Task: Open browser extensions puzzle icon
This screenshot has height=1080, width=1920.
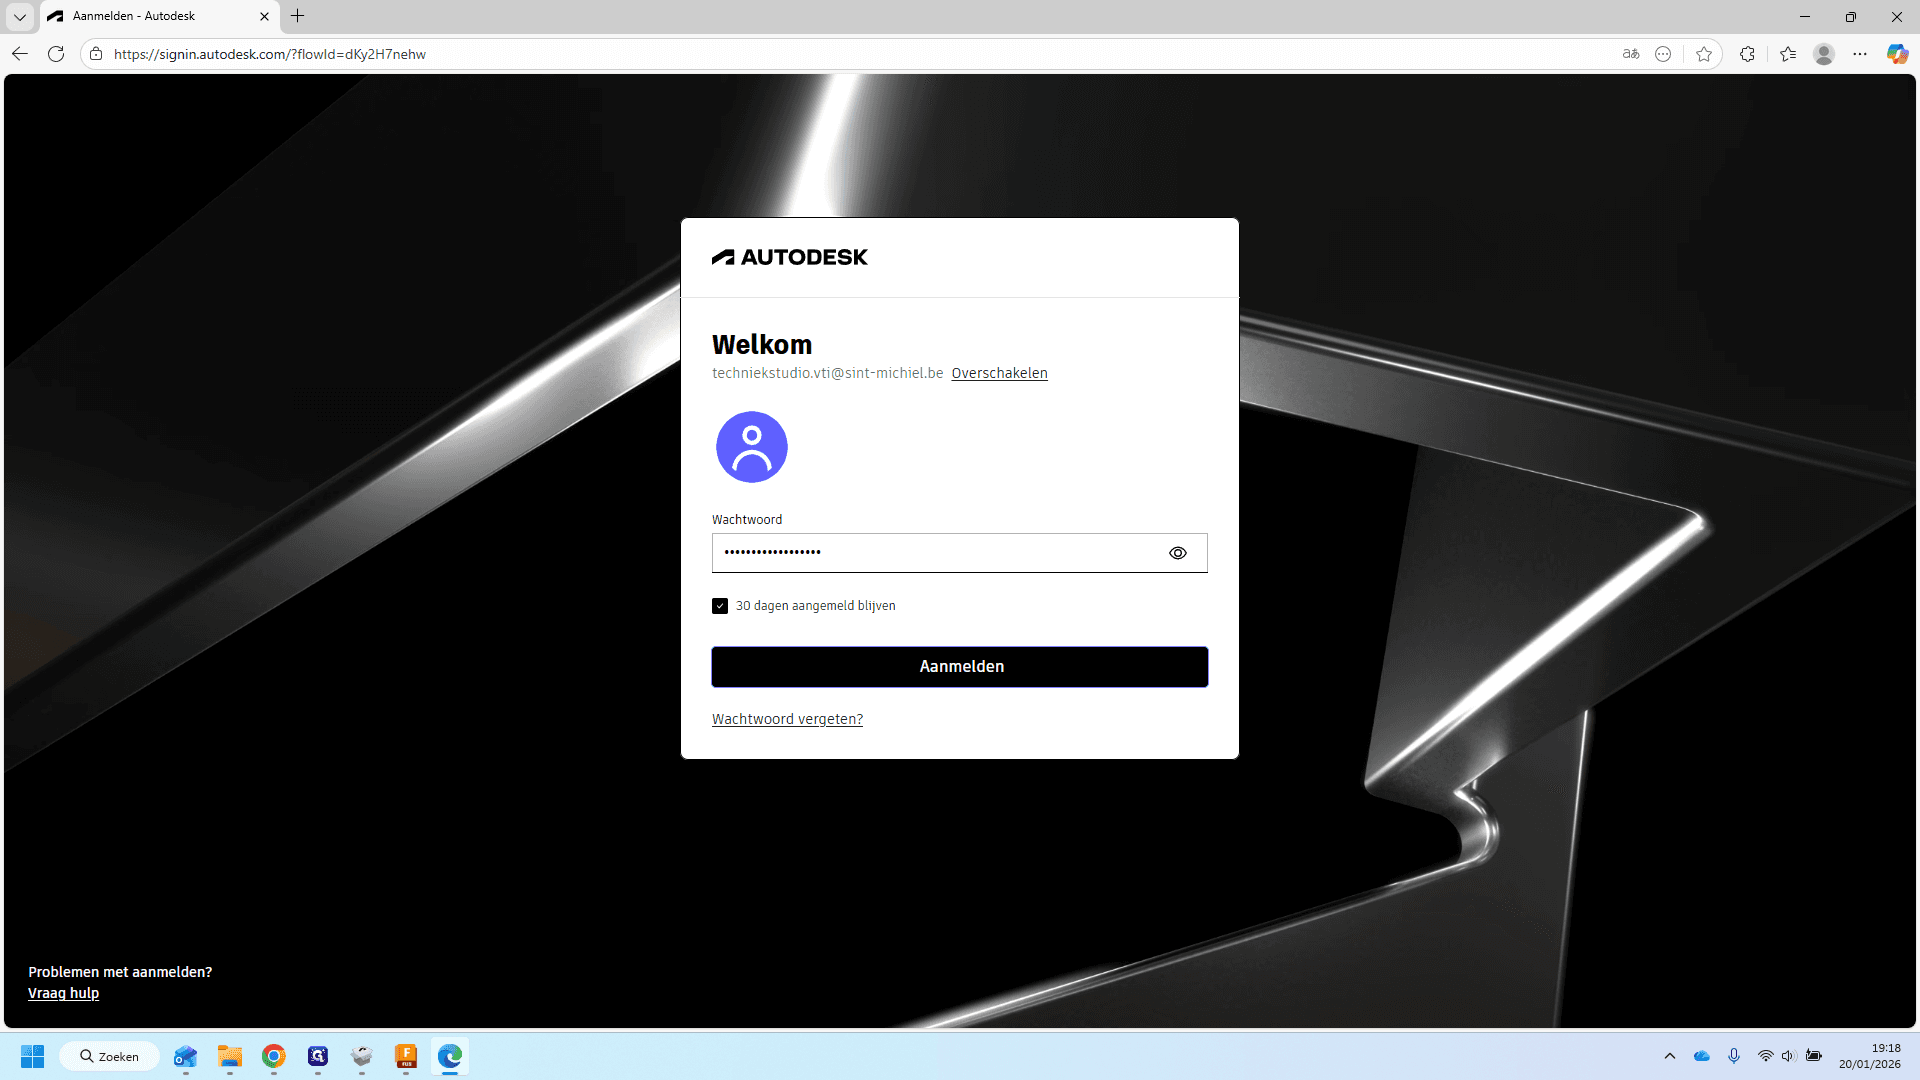Action: click(1747, 54)
